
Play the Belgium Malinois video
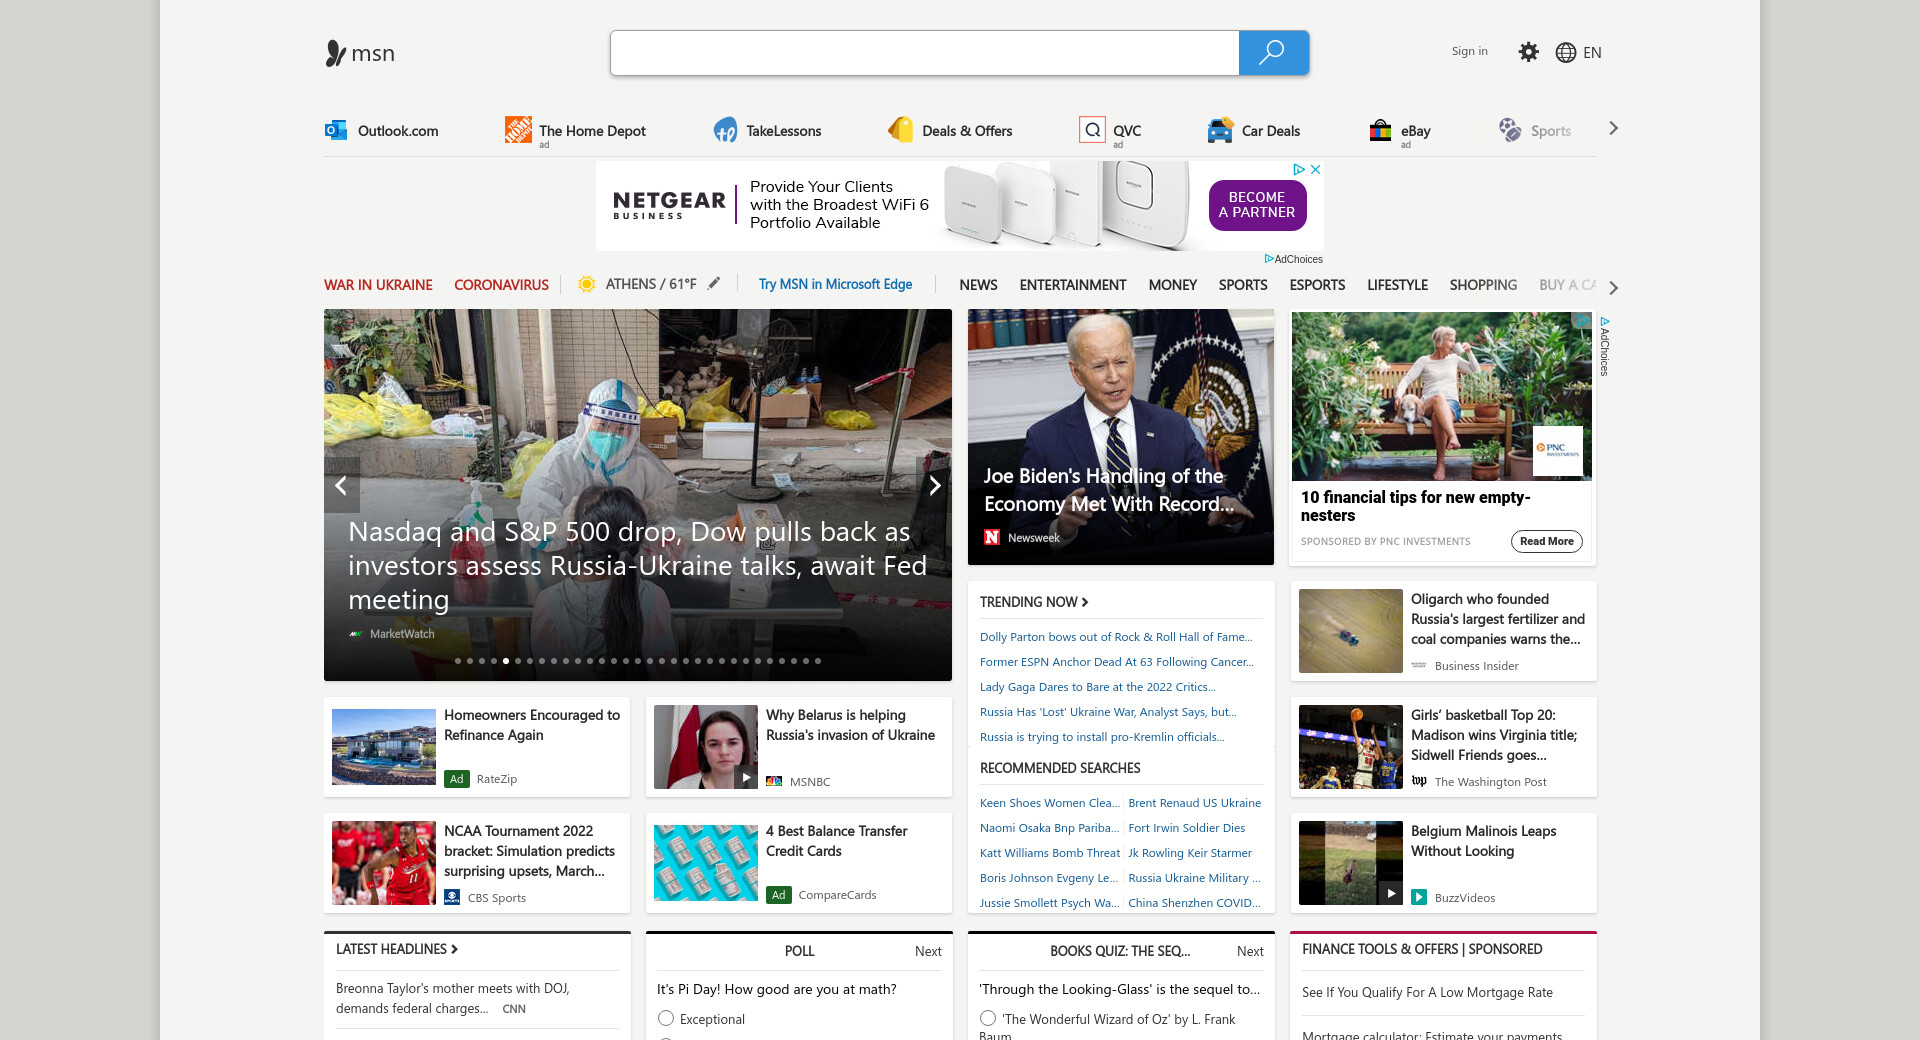(x=1390, y=893)
